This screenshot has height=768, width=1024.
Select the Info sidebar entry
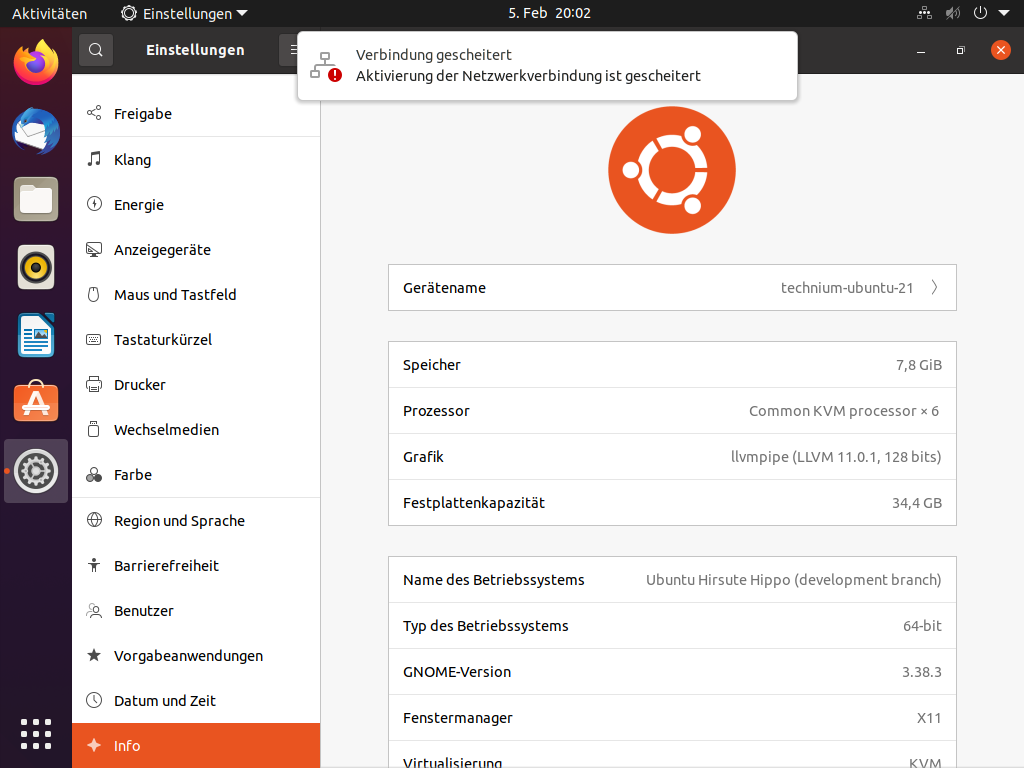tap(196, 745)
